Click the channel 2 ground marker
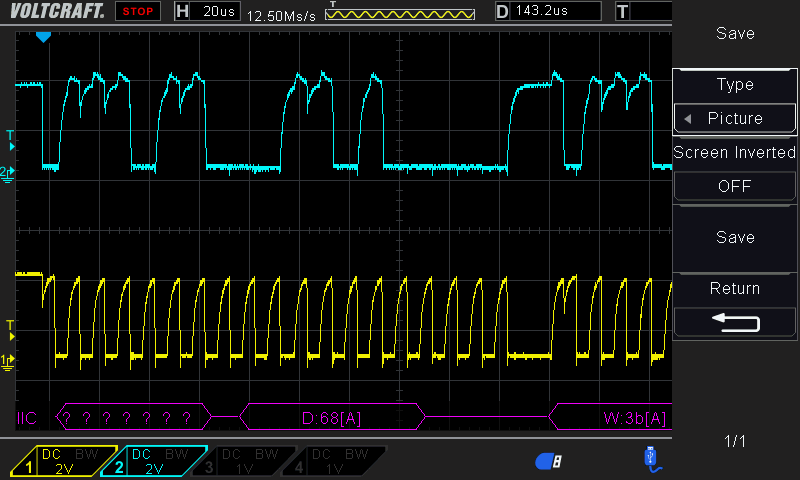 [8, 173]
